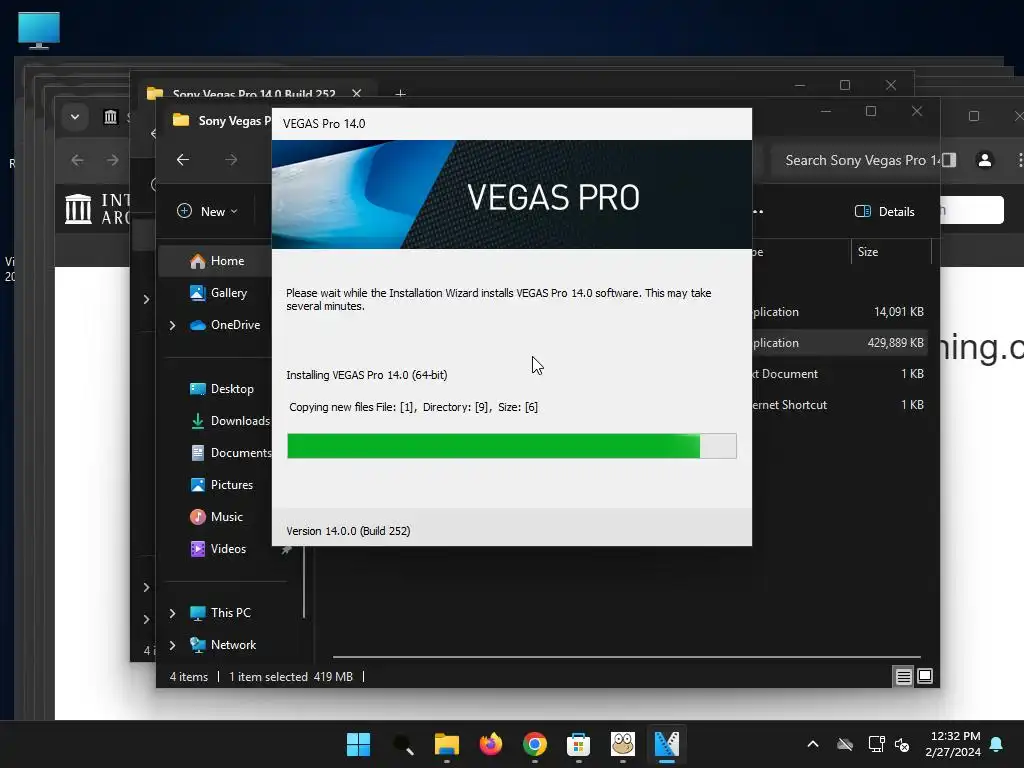Screen dimensions: 1024x768
Task: Launch Firefox from the taskbar
Action: (x=490, y=744)
